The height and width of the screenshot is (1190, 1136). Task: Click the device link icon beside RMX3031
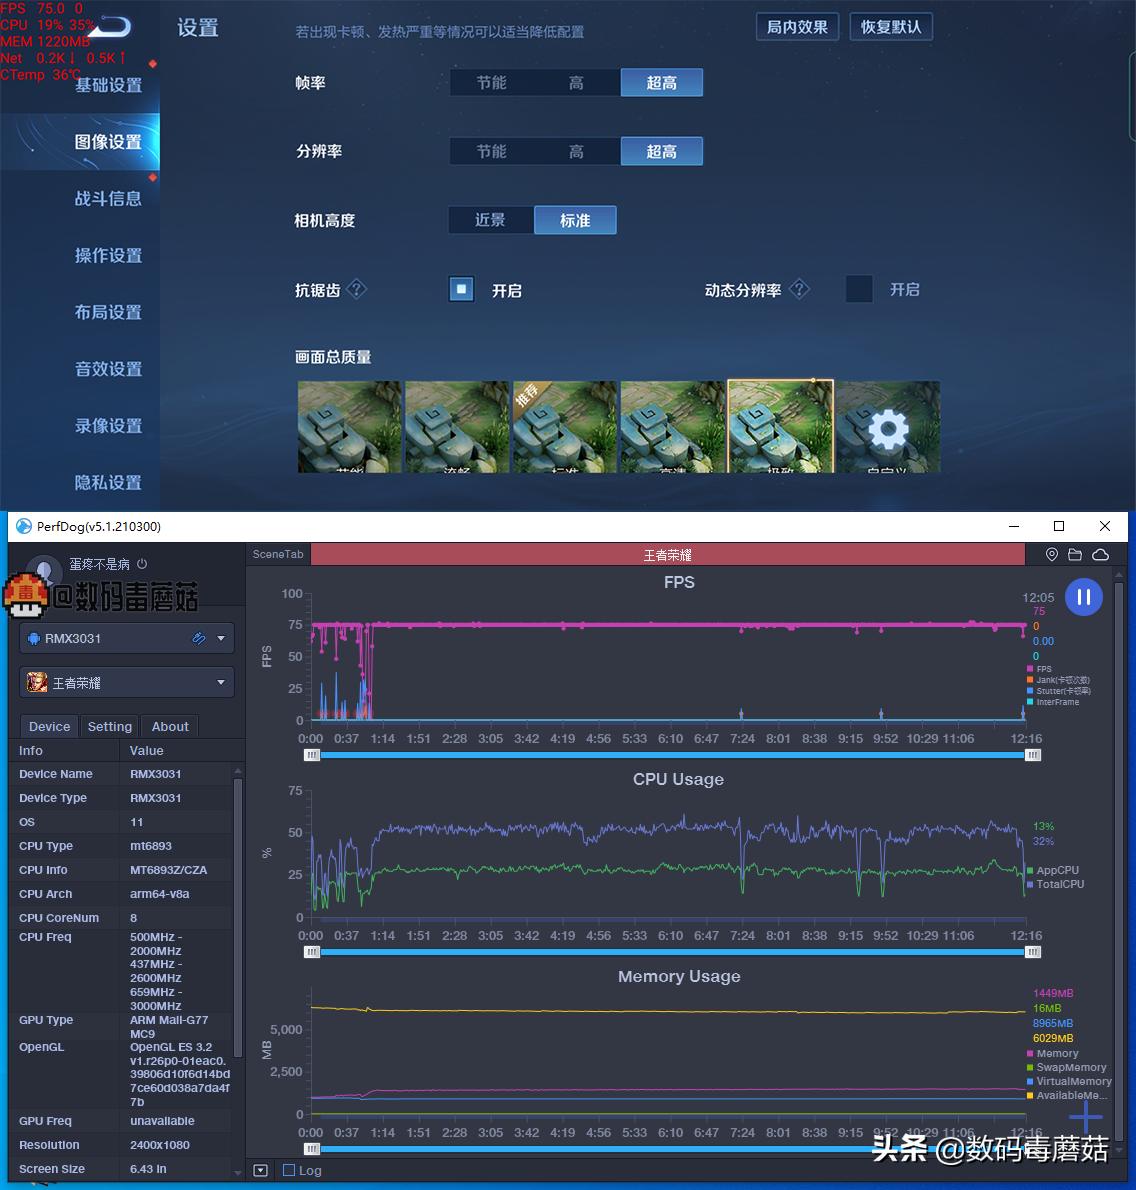[198, 638]
